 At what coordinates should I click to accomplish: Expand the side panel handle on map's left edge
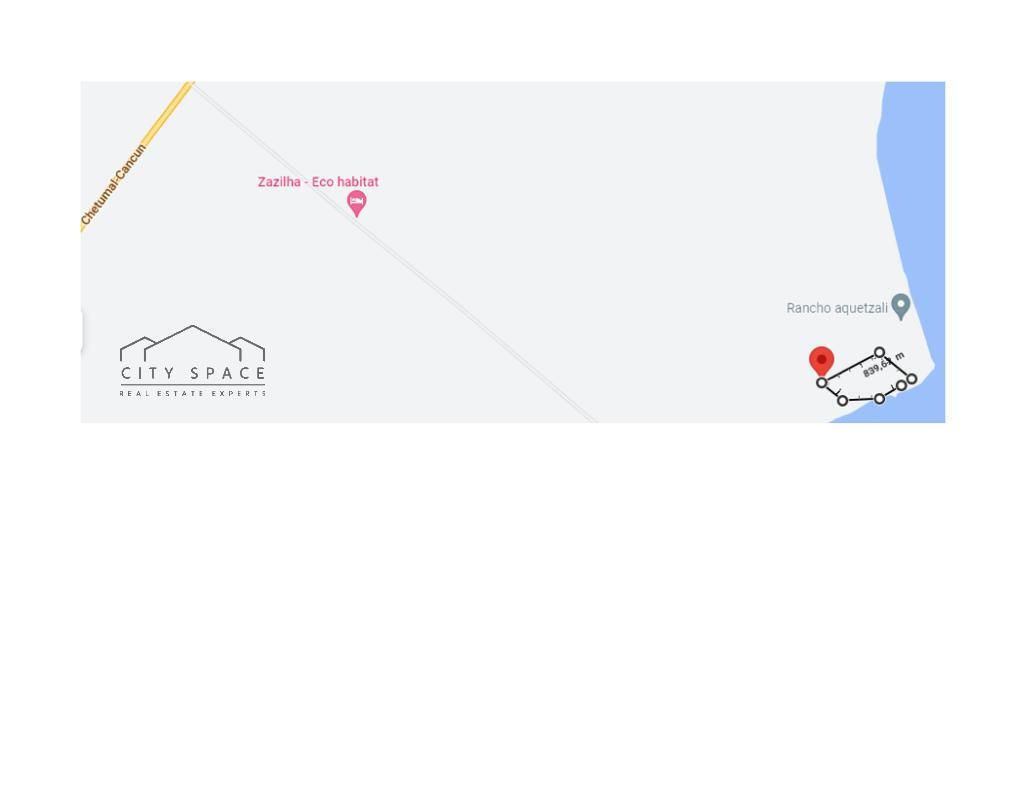coord(82,331)
